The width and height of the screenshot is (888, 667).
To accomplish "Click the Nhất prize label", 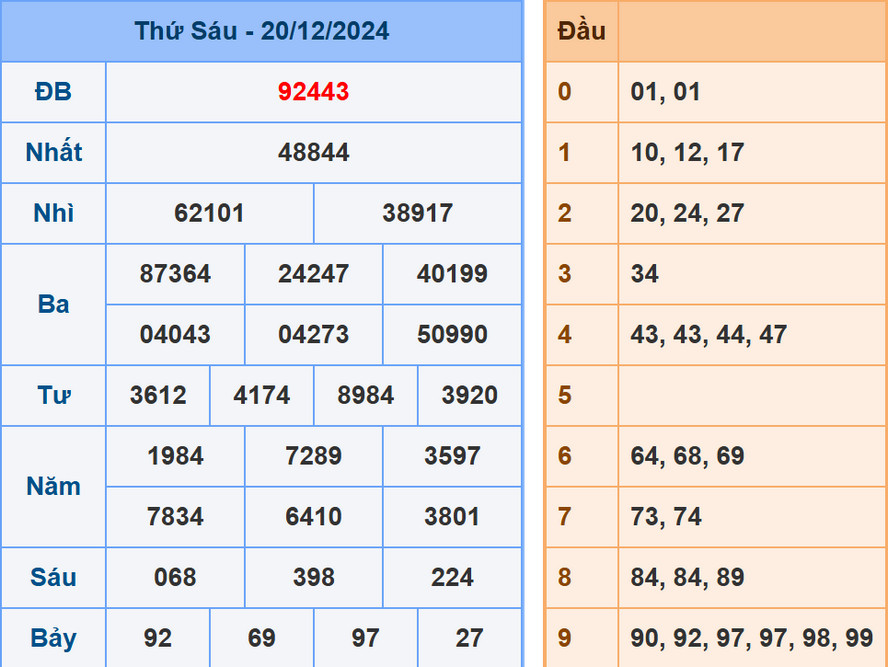I will coord(53,152).
